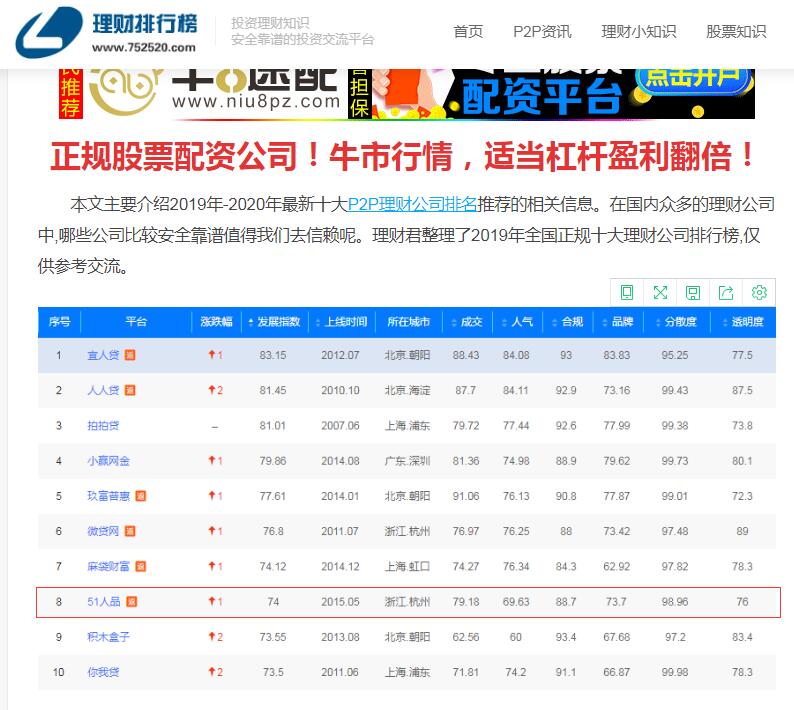Click the red up arrow in 积木盒子 row
Screen dimensions: 794x710
[x=212, y=637]
